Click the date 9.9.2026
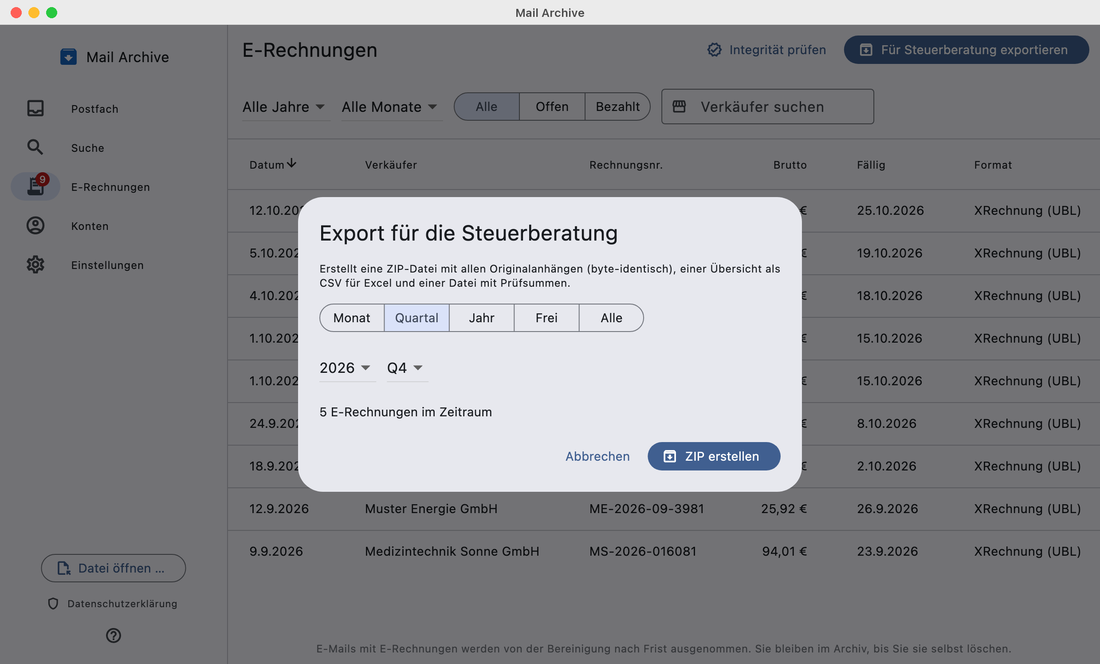The image size is (1100, 664). 276,552
